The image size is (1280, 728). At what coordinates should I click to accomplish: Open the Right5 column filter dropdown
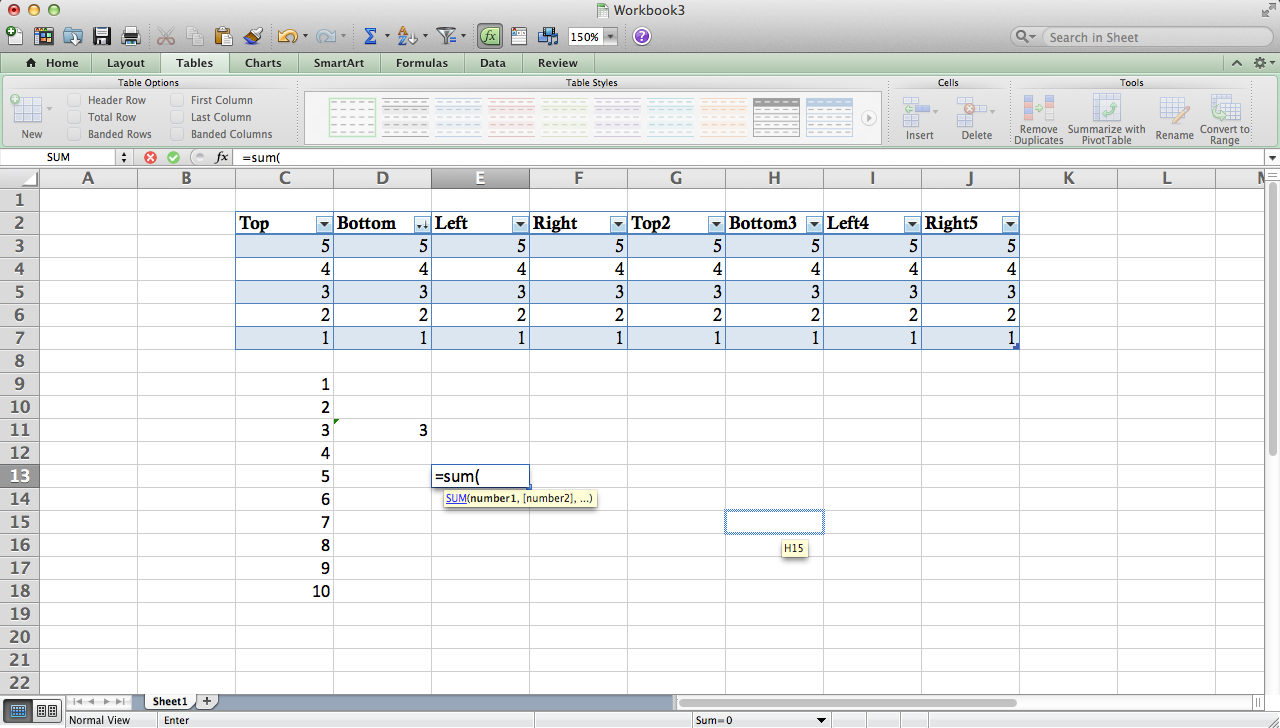pos(1010,223)
